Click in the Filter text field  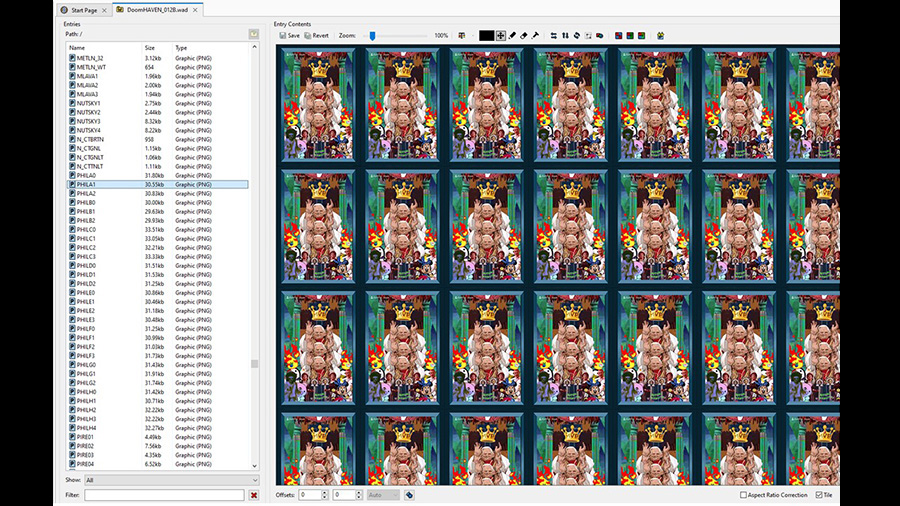[x=164, y=495]
